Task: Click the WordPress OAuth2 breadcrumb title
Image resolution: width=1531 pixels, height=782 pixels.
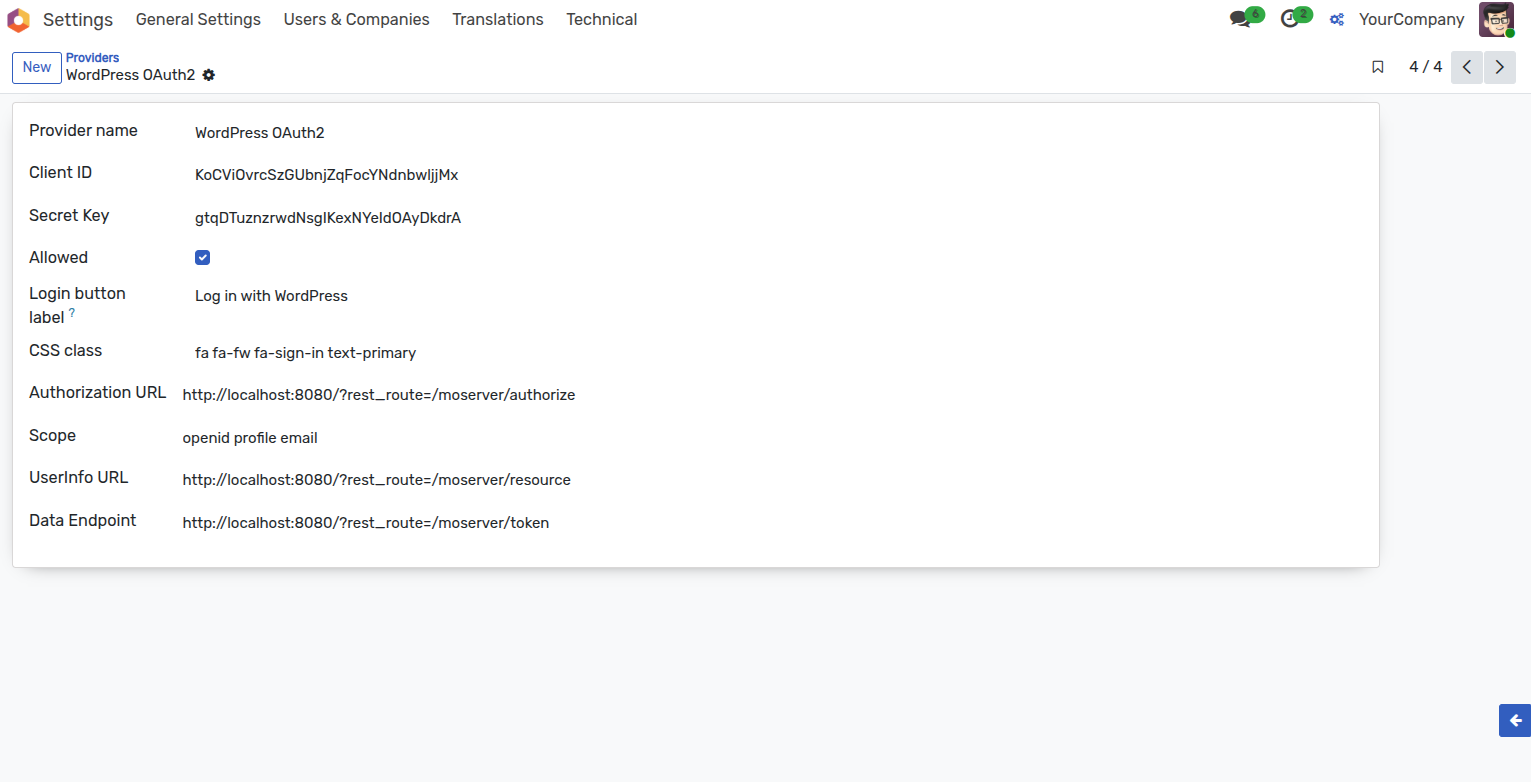Action: 130,75
